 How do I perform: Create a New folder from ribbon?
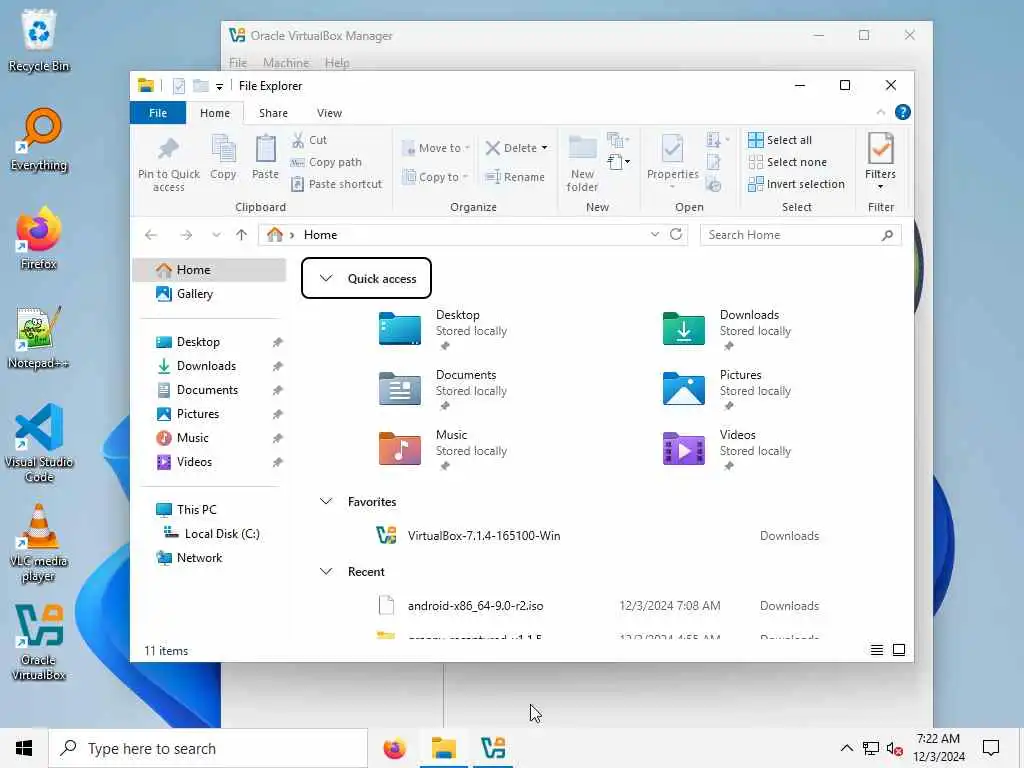pyautogui.click(x=583, y=163)
